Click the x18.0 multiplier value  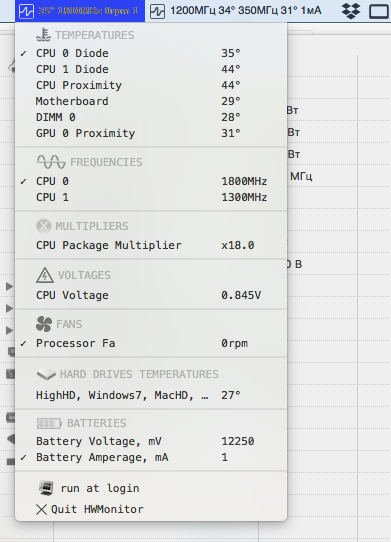coord(238,245)
